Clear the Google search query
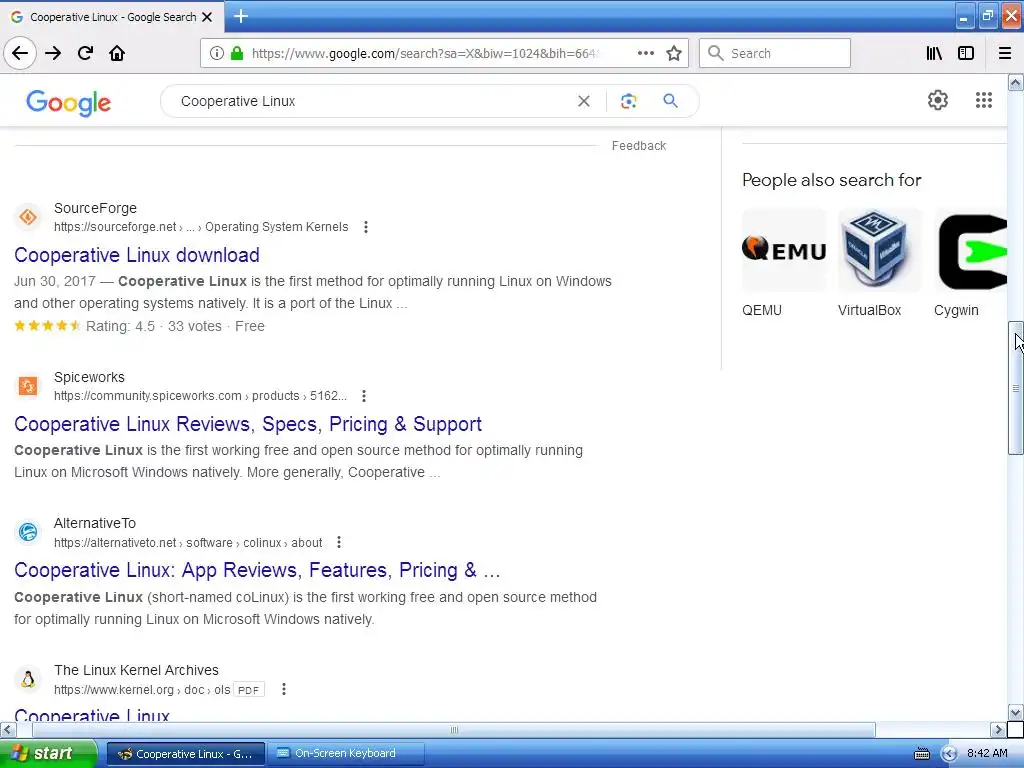Viewport: 1024px width, 768px height. click(584, 101)
